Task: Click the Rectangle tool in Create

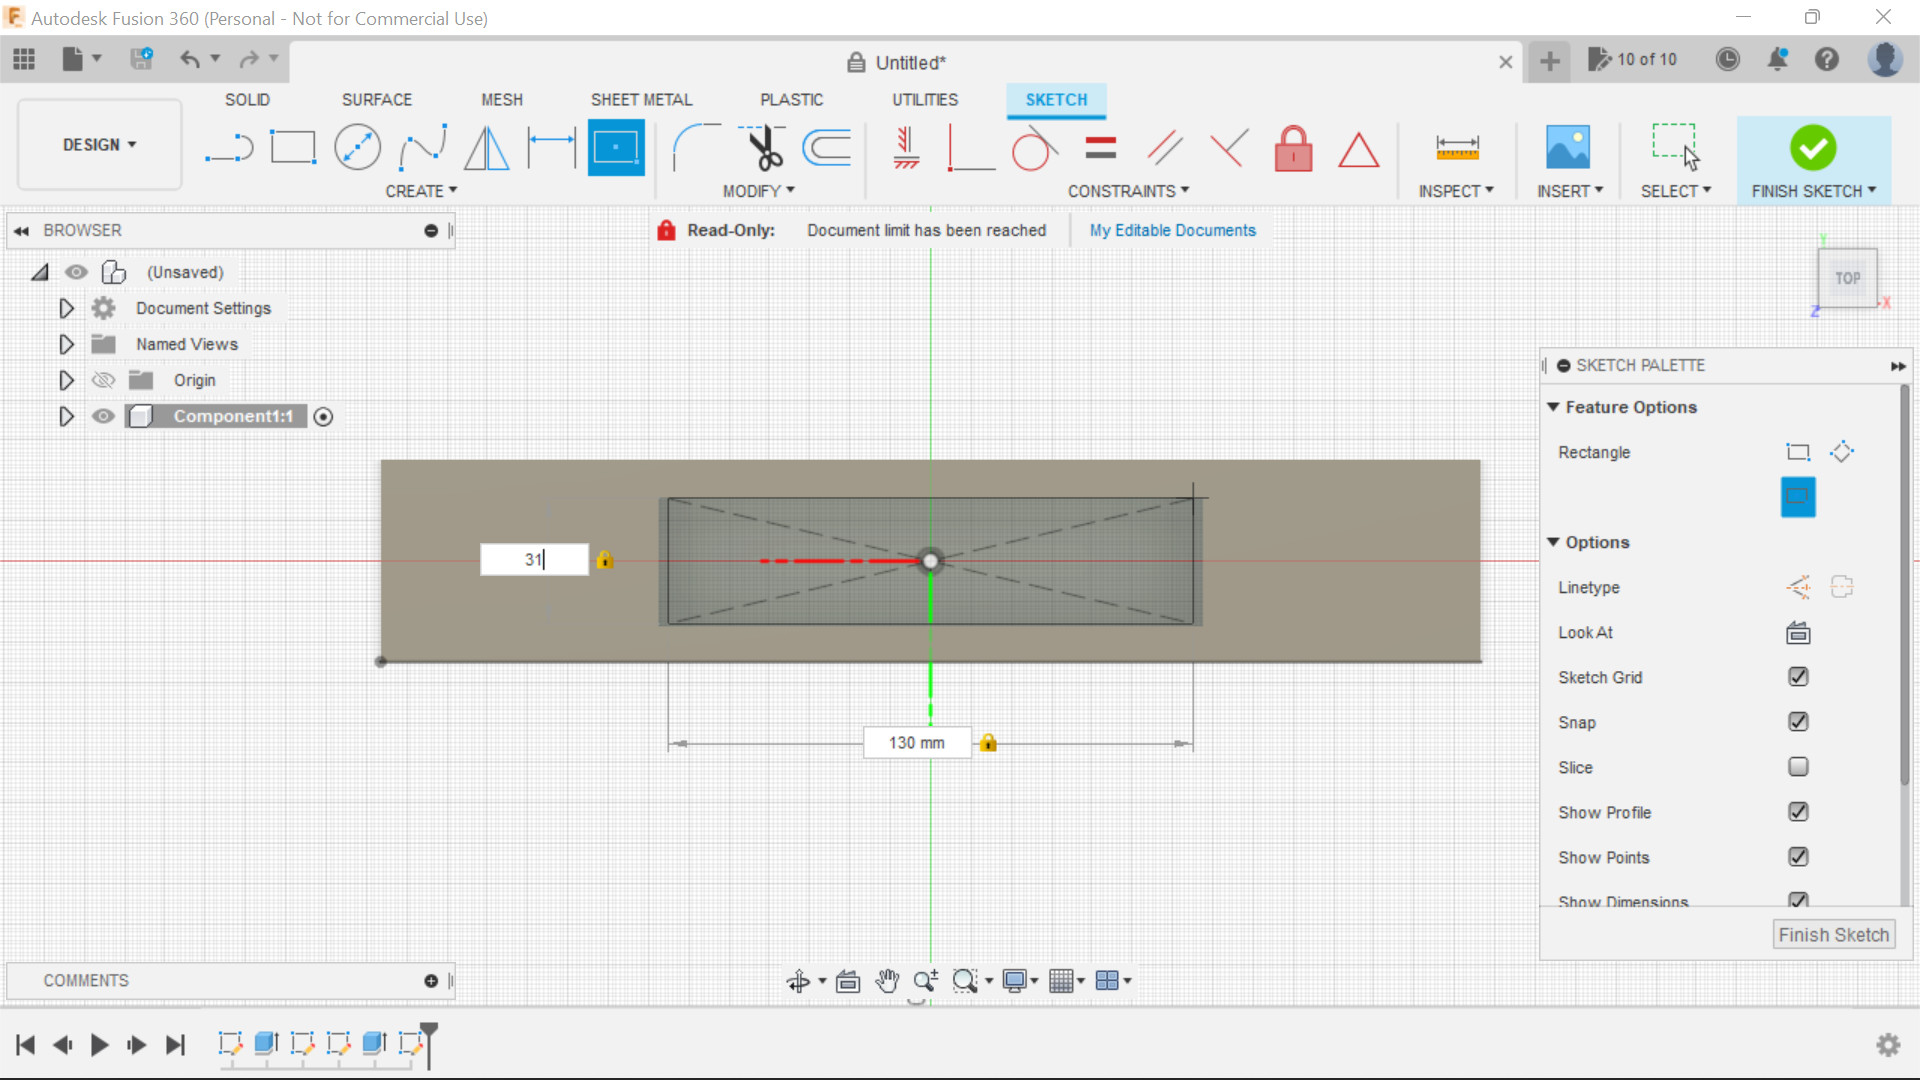Action: tap(291, 148)
